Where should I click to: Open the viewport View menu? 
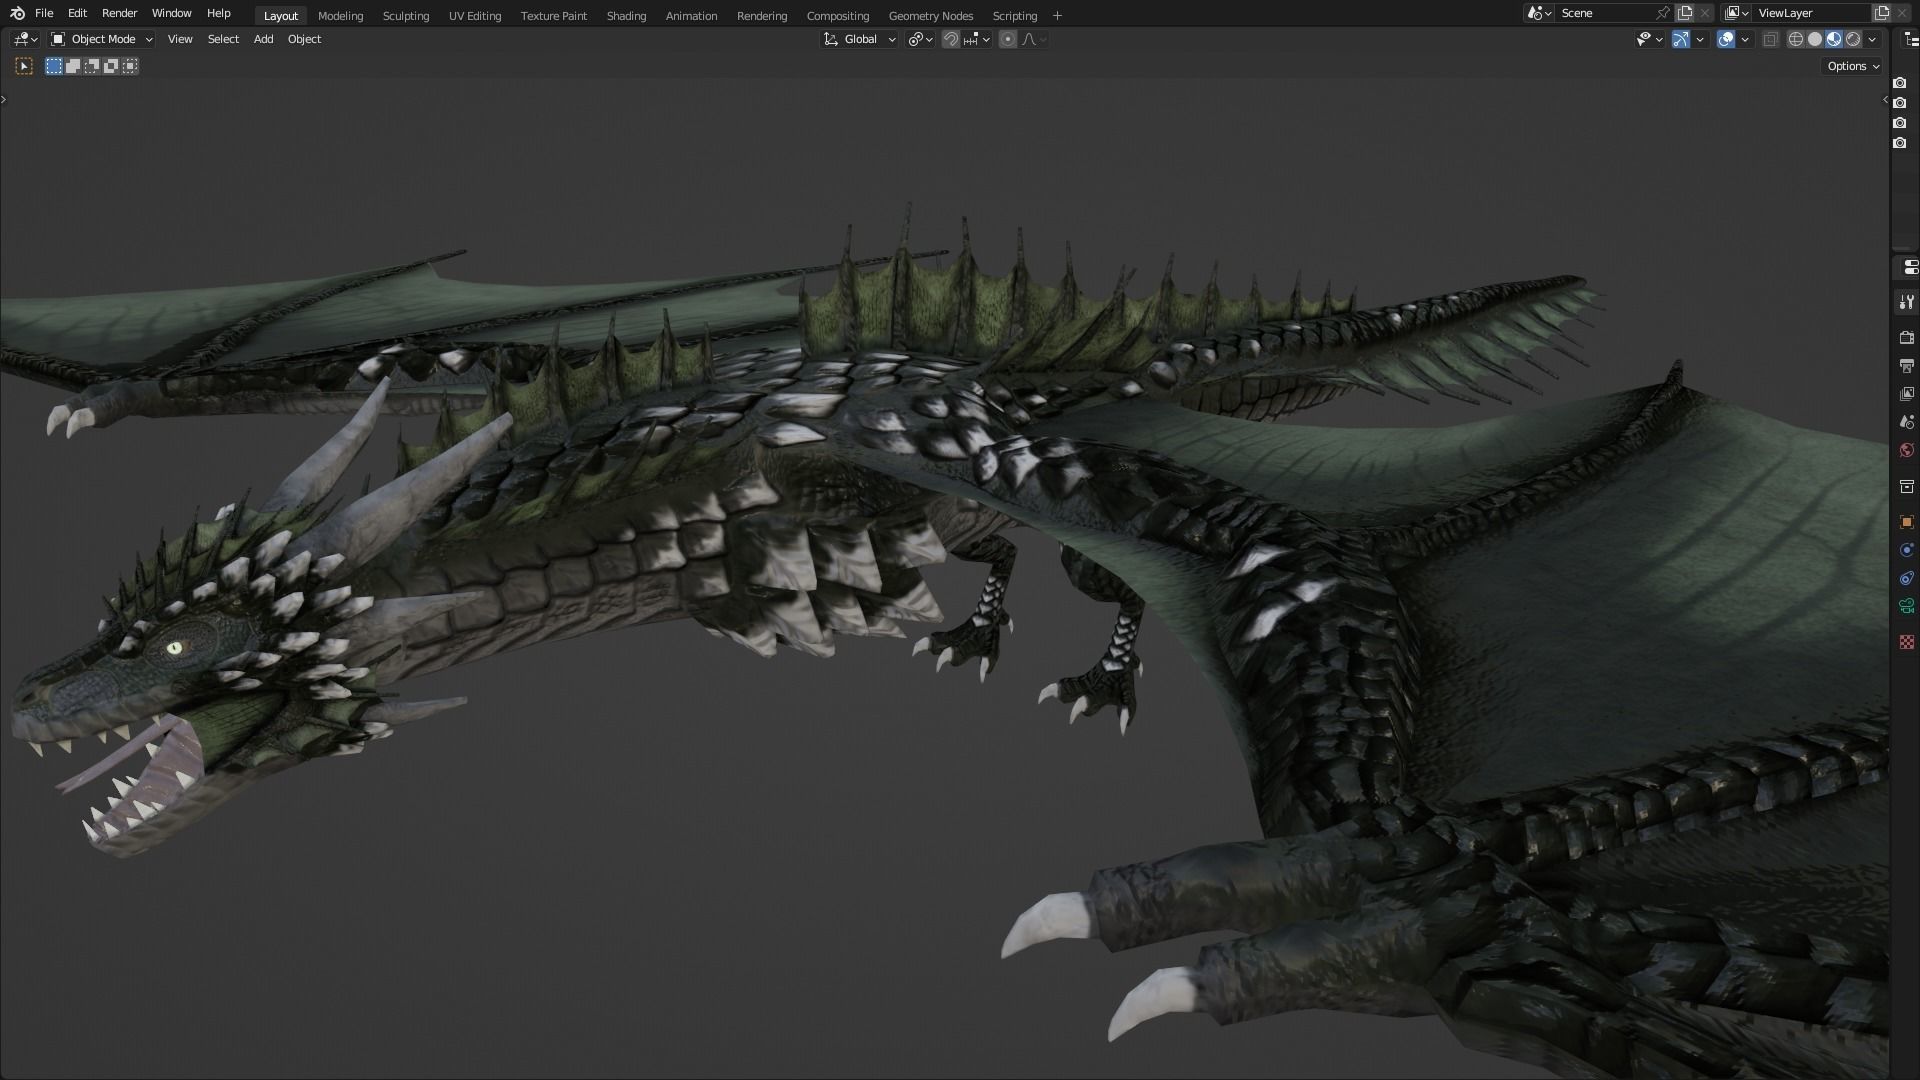(180, 39)
